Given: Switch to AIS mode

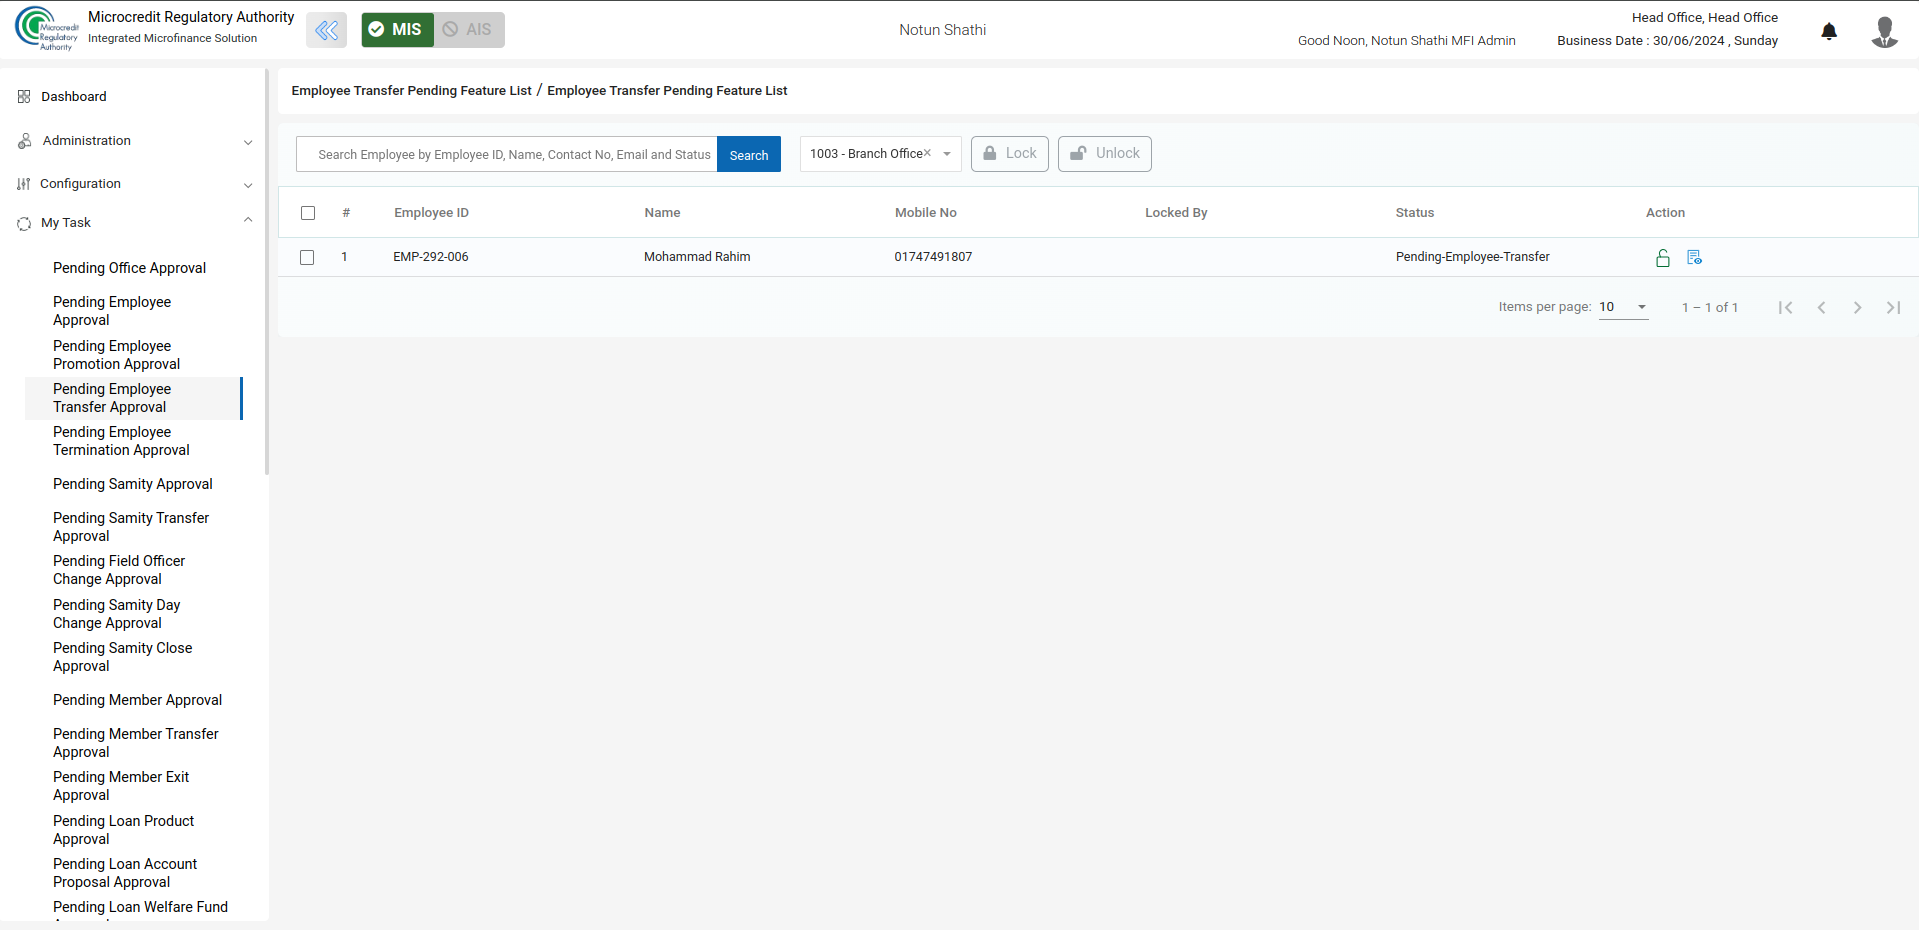Looking at the screenshot, I should click(469, 30).
